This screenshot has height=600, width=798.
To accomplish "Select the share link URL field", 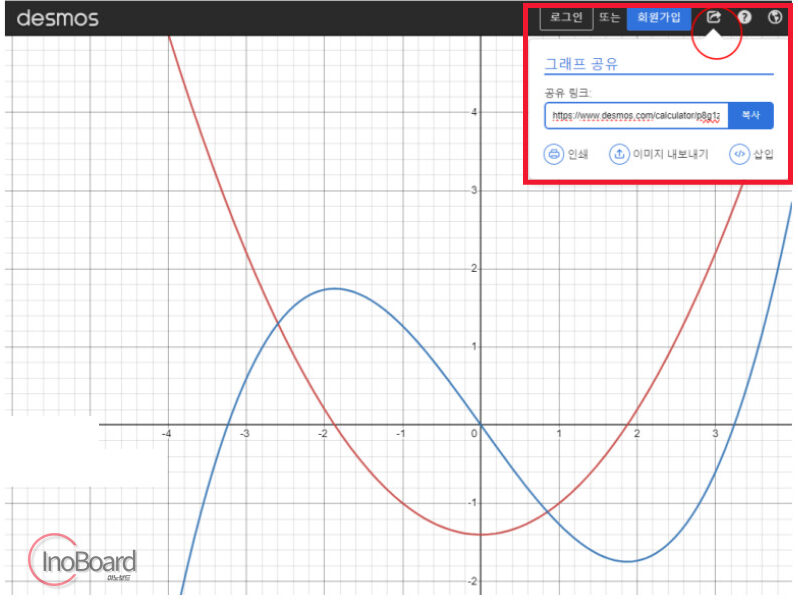I will (x=636, y=116).
